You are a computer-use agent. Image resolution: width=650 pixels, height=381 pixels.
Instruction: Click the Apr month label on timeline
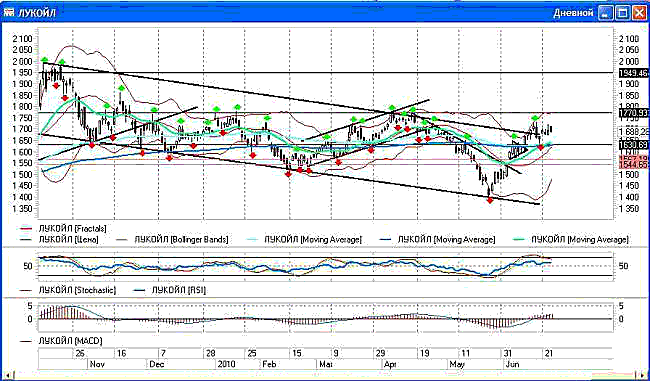pos(390,364)
